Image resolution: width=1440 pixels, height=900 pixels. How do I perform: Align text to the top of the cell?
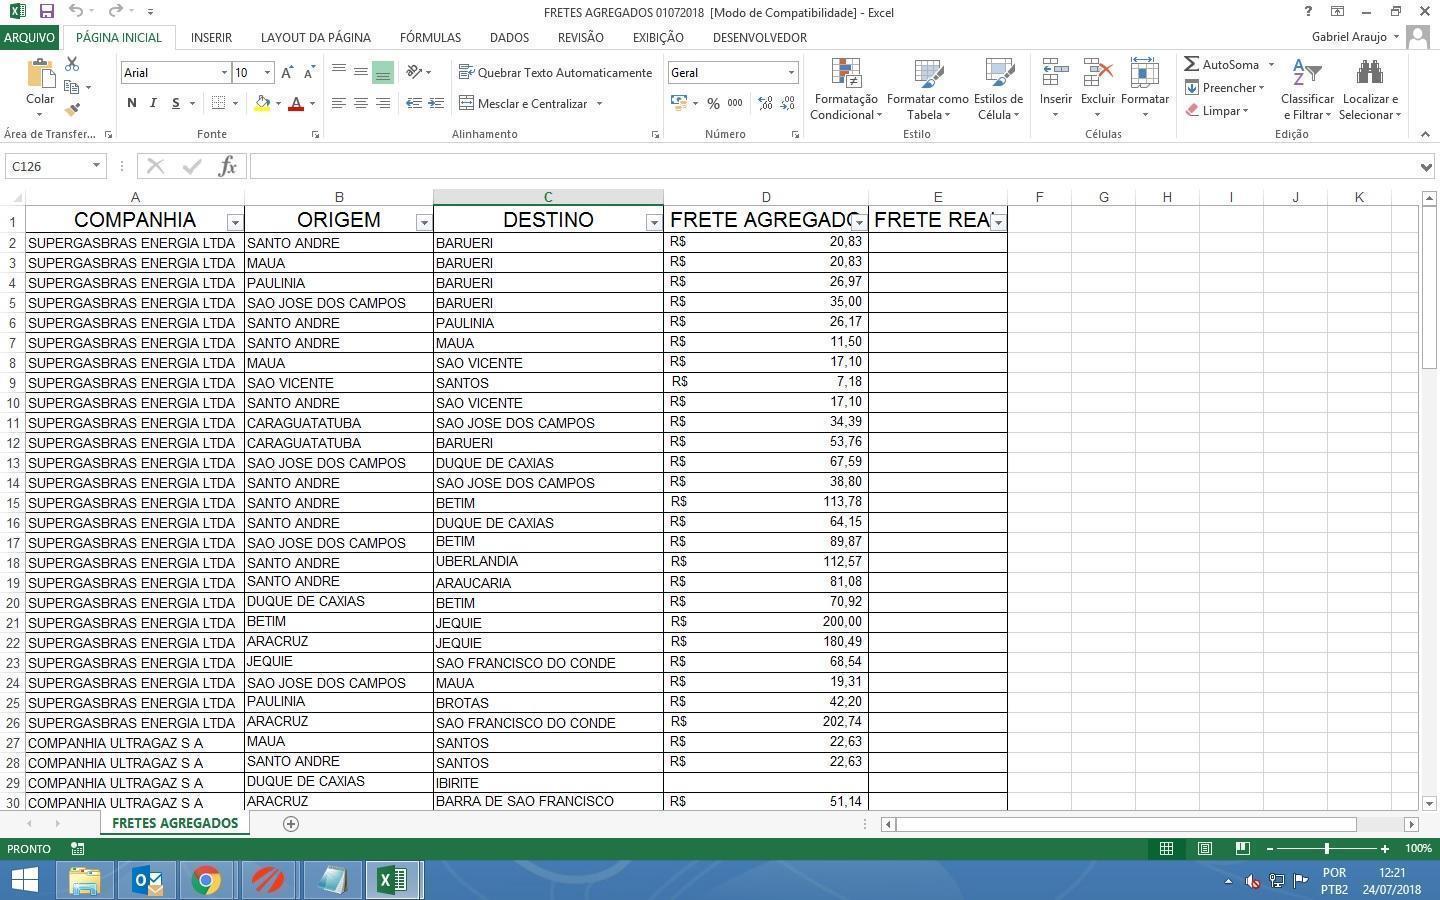point(339,72)
